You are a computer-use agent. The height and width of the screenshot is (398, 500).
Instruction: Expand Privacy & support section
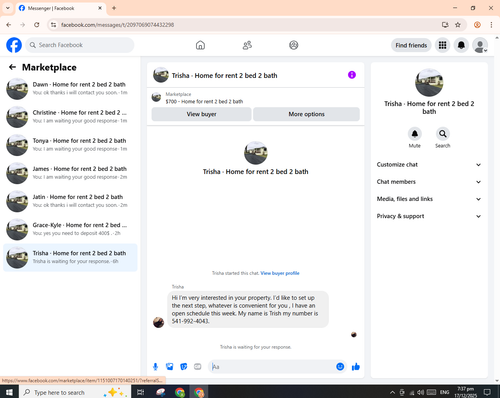(429, 216)
